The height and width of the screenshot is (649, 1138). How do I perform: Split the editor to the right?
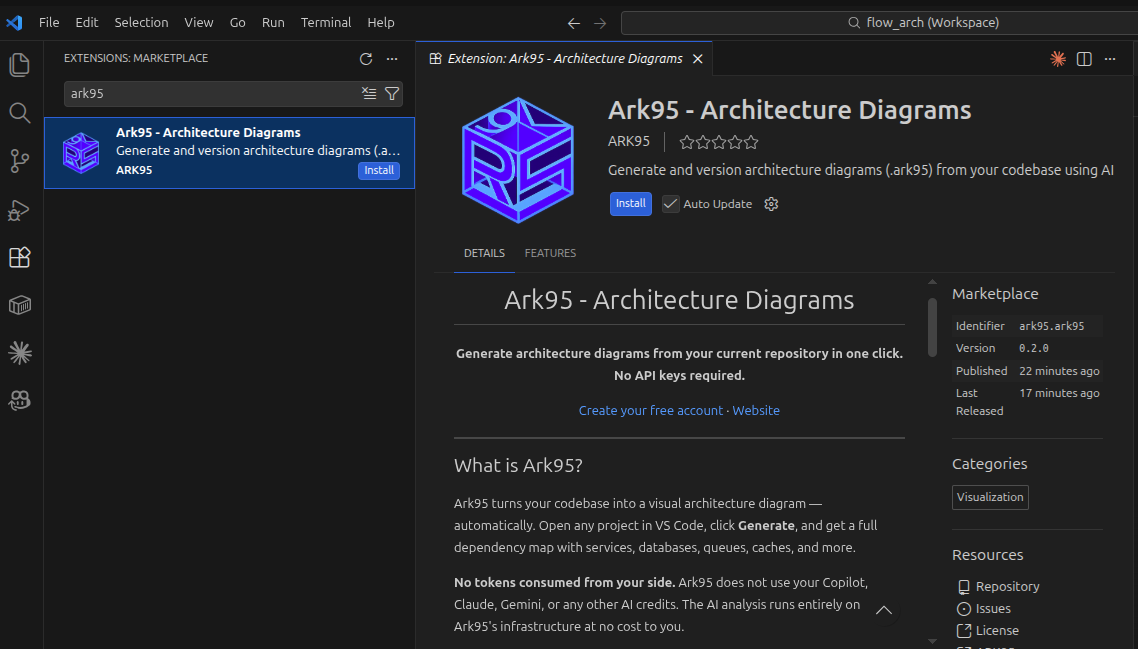coord(1084,59)
